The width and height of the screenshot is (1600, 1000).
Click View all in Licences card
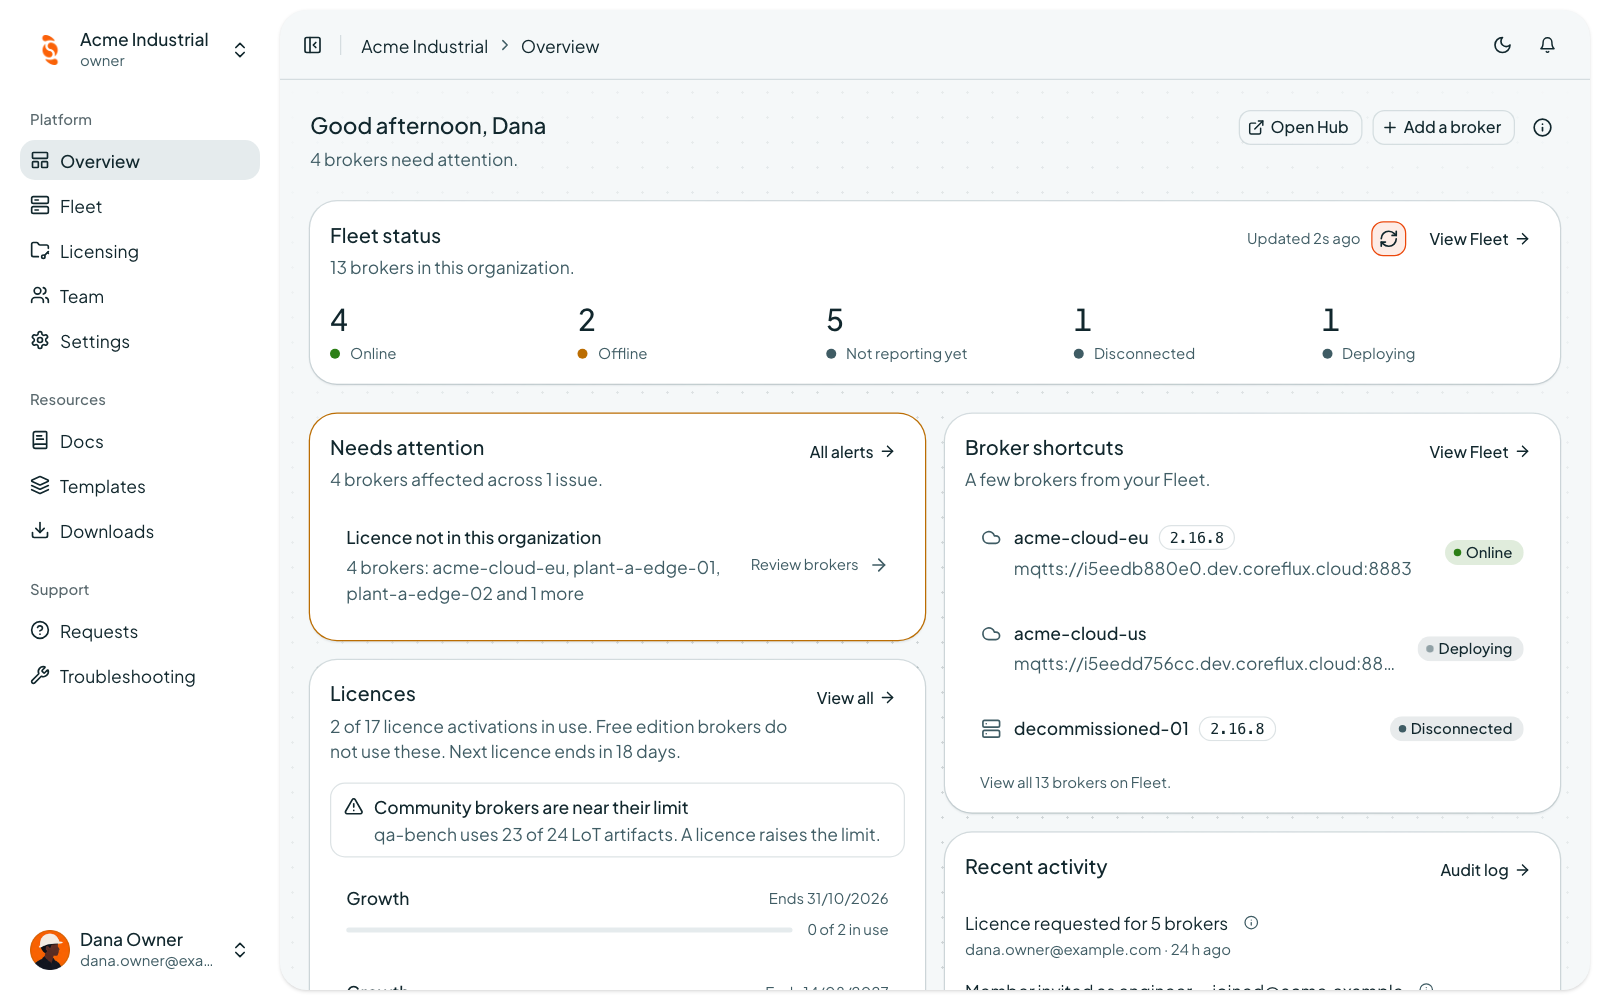coord(855,698)
